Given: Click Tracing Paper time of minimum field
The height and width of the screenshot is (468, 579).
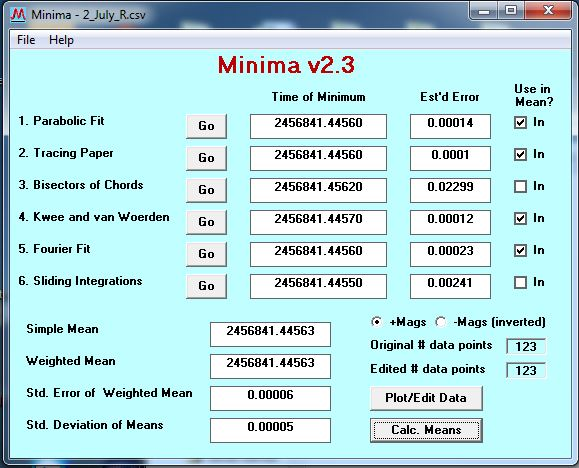Looking at the screenshot, I should coord(318,158).
